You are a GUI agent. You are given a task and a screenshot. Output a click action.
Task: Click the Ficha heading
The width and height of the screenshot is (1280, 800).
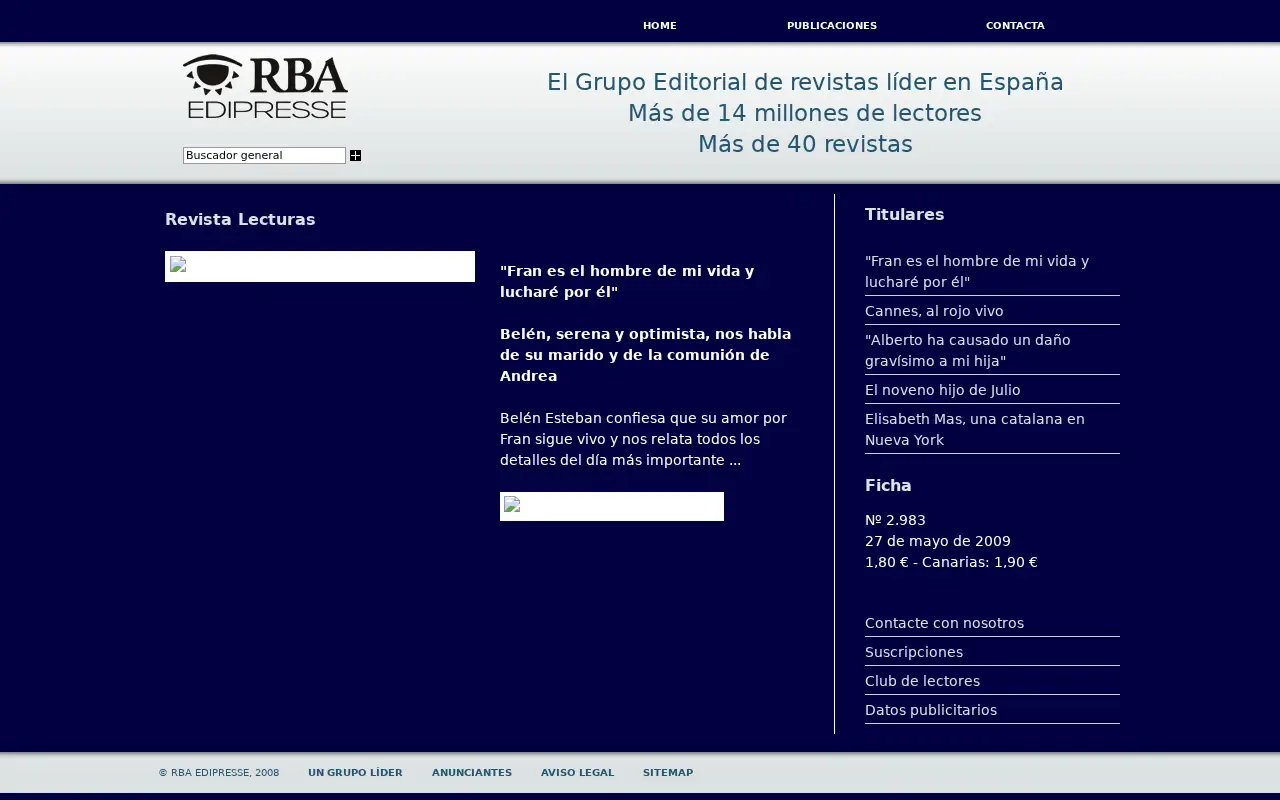point(888,485)
